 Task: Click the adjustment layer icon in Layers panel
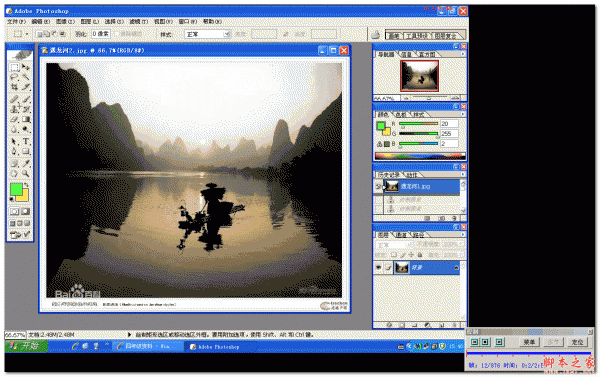[x=428, y=325]
